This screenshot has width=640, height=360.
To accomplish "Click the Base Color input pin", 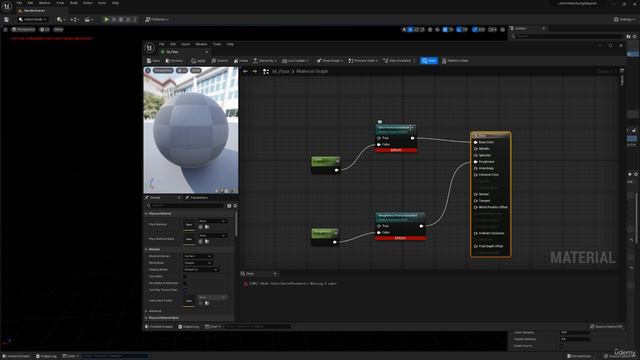I will pyautogui.click(x=476, y=142).
